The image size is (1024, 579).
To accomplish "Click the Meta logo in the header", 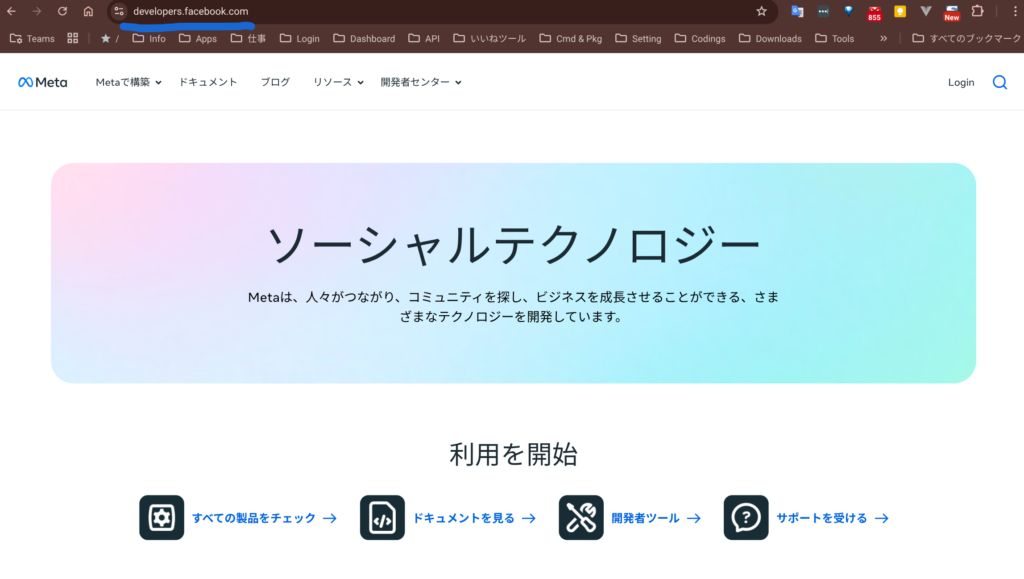I will click(x=42, y=82).
